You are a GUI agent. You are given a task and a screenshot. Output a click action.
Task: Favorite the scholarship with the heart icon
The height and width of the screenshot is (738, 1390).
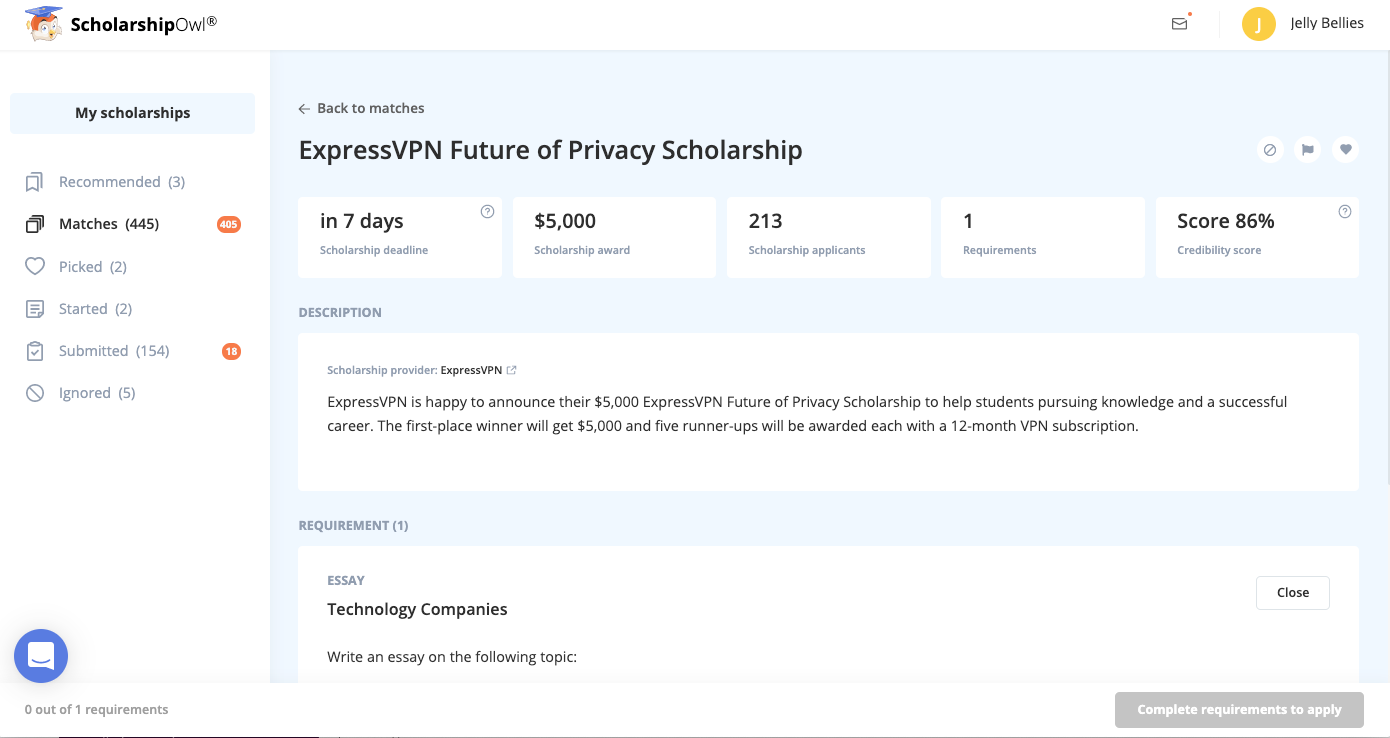1345,150
